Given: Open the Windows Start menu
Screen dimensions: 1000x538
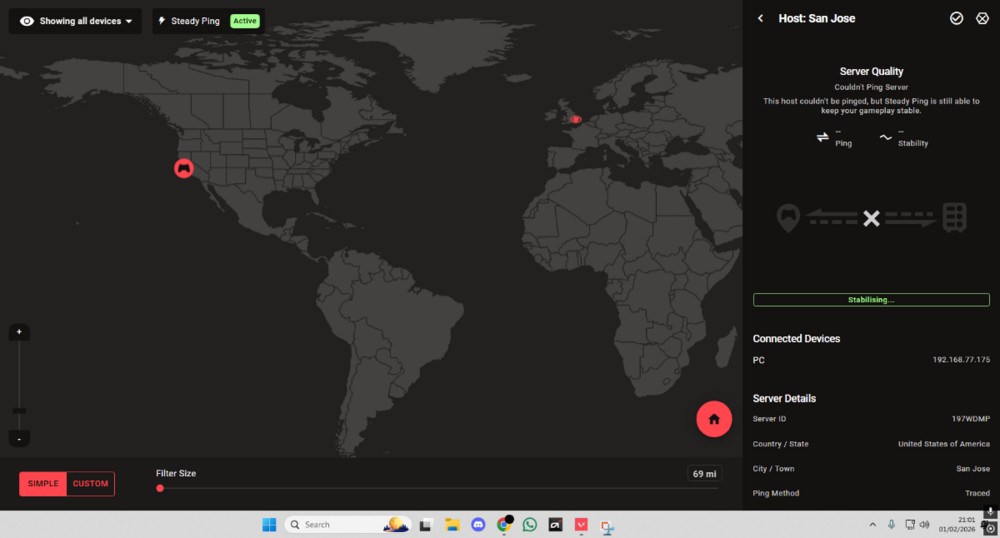Looking at the screenshot, I should tap(269, 524).
